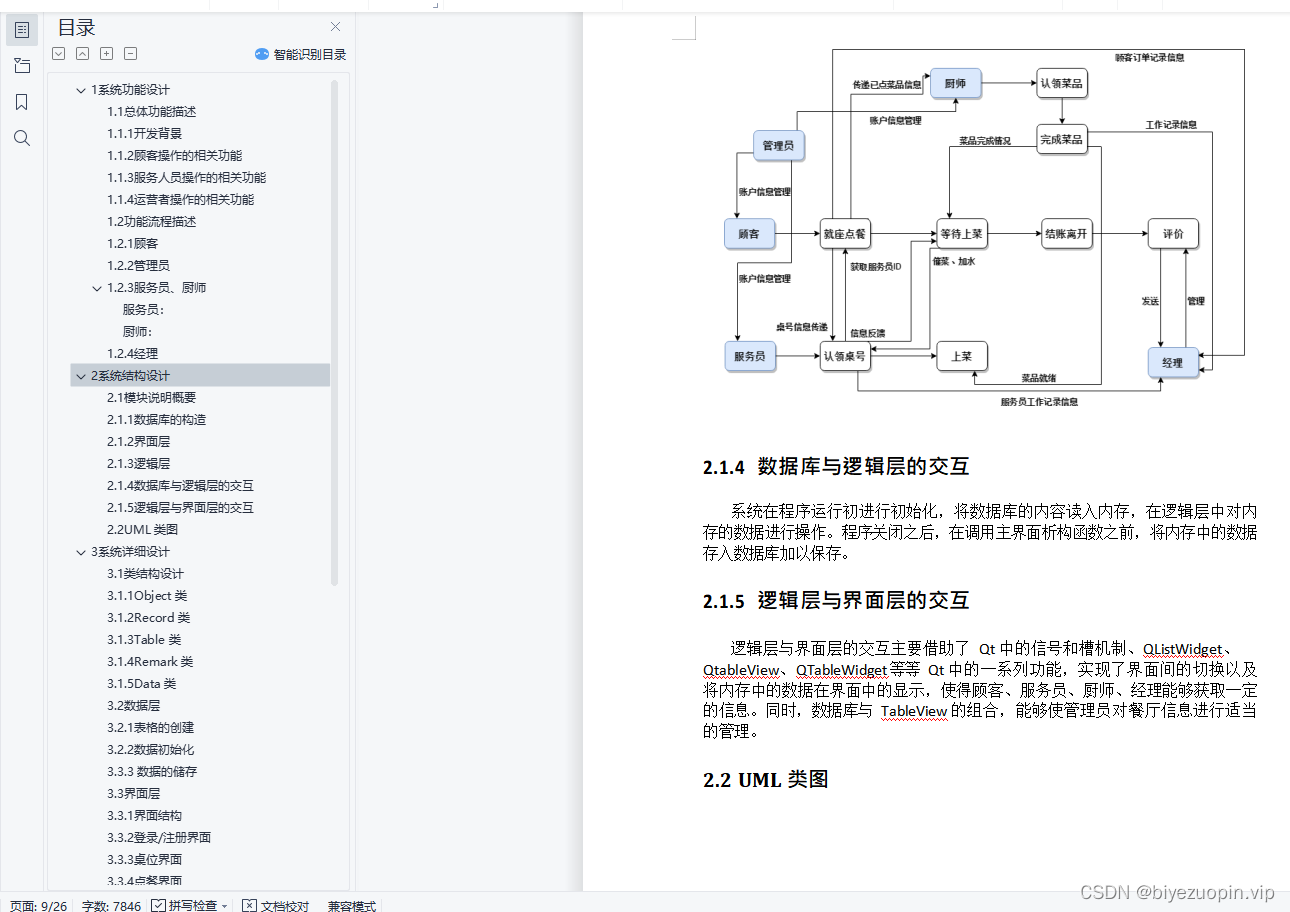The height and width of the screenshot is (912, 1290).
Task: Select the 服务员: outline sub-entry
Action: tap(144, 309)
